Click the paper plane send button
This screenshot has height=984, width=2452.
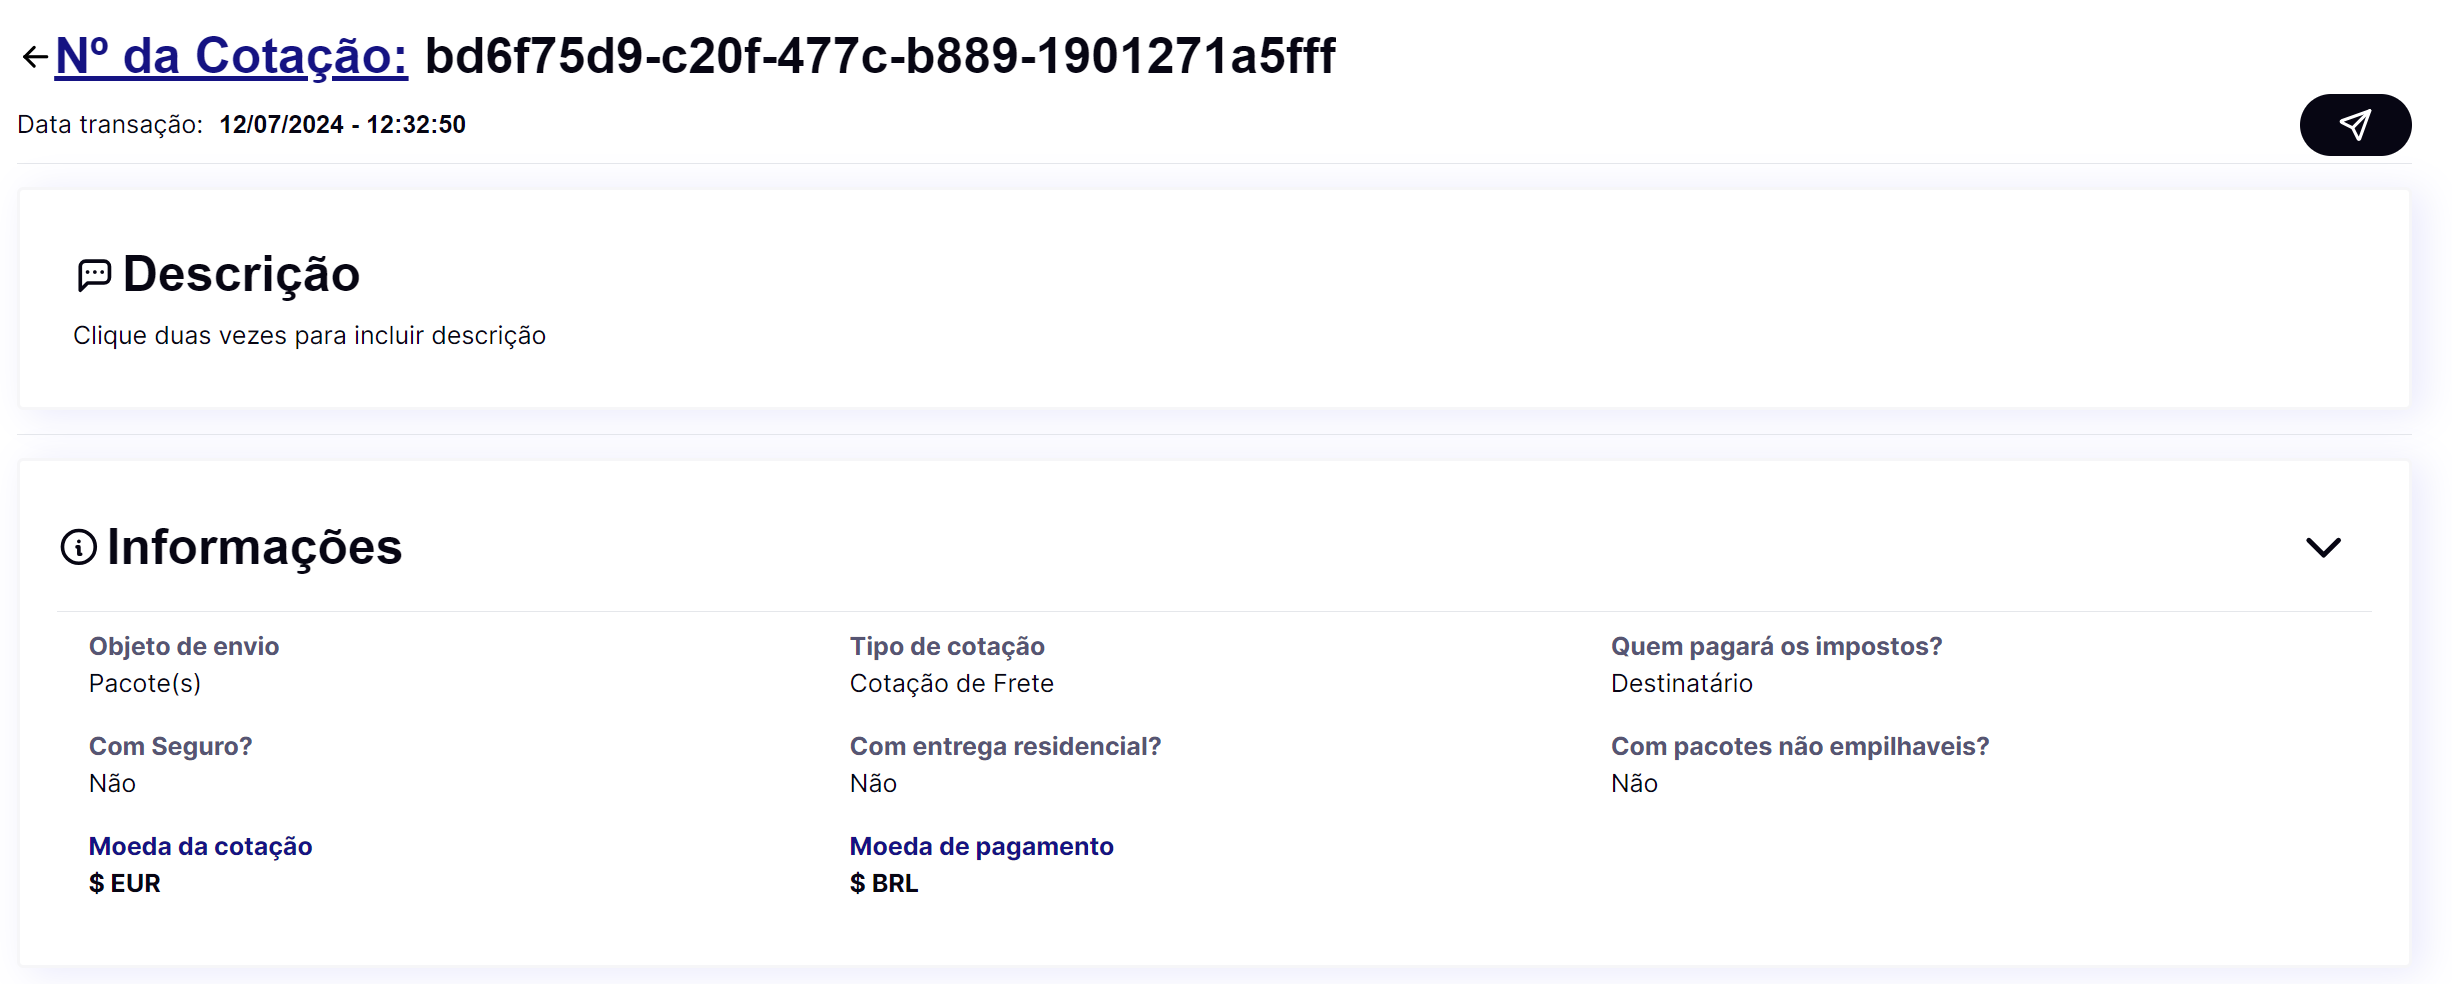(x=2354, y=125)
